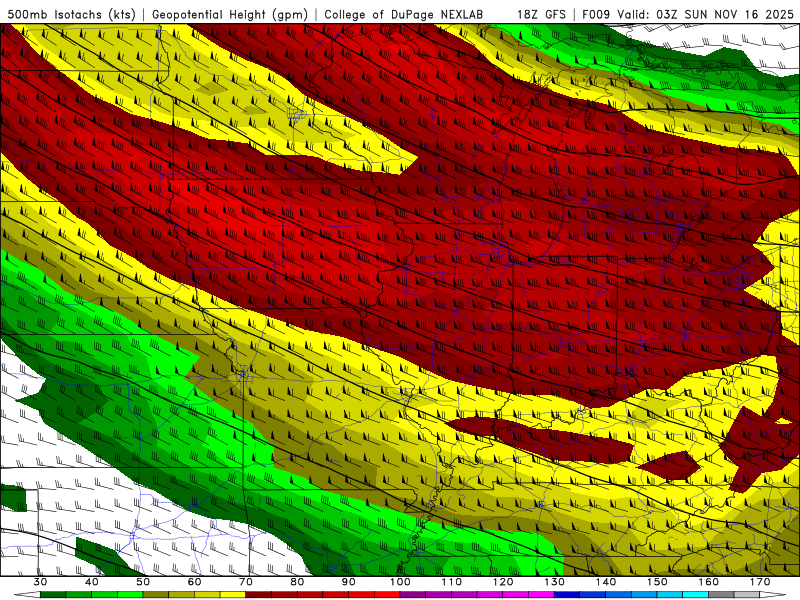This screenshot has width=800, height=600.
Task: Click the olive swatch right of 50
Action: [156, 595]
